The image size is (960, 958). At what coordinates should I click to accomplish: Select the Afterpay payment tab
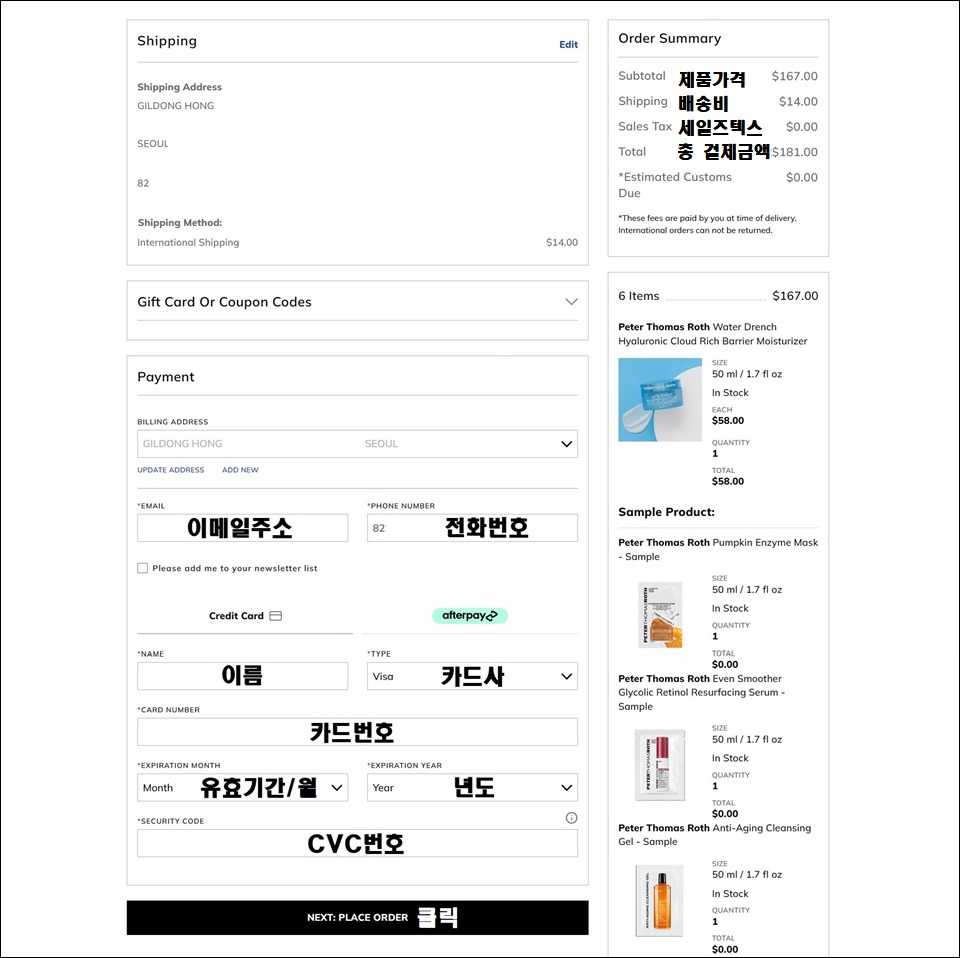pos(470,616)
